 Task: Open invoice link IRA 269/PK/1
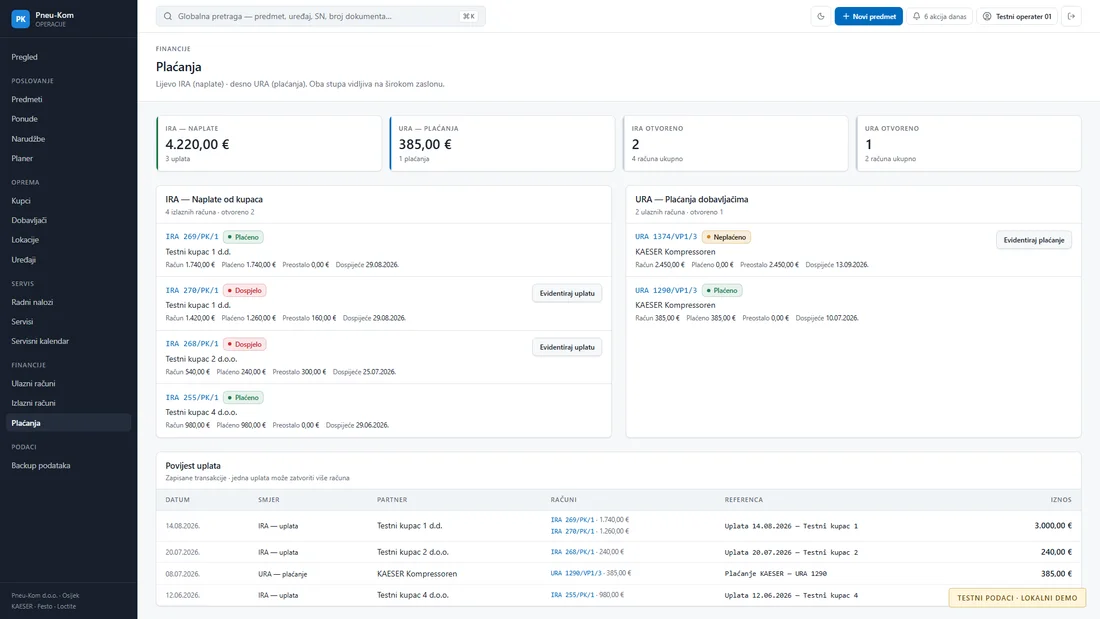click(192, 237)
